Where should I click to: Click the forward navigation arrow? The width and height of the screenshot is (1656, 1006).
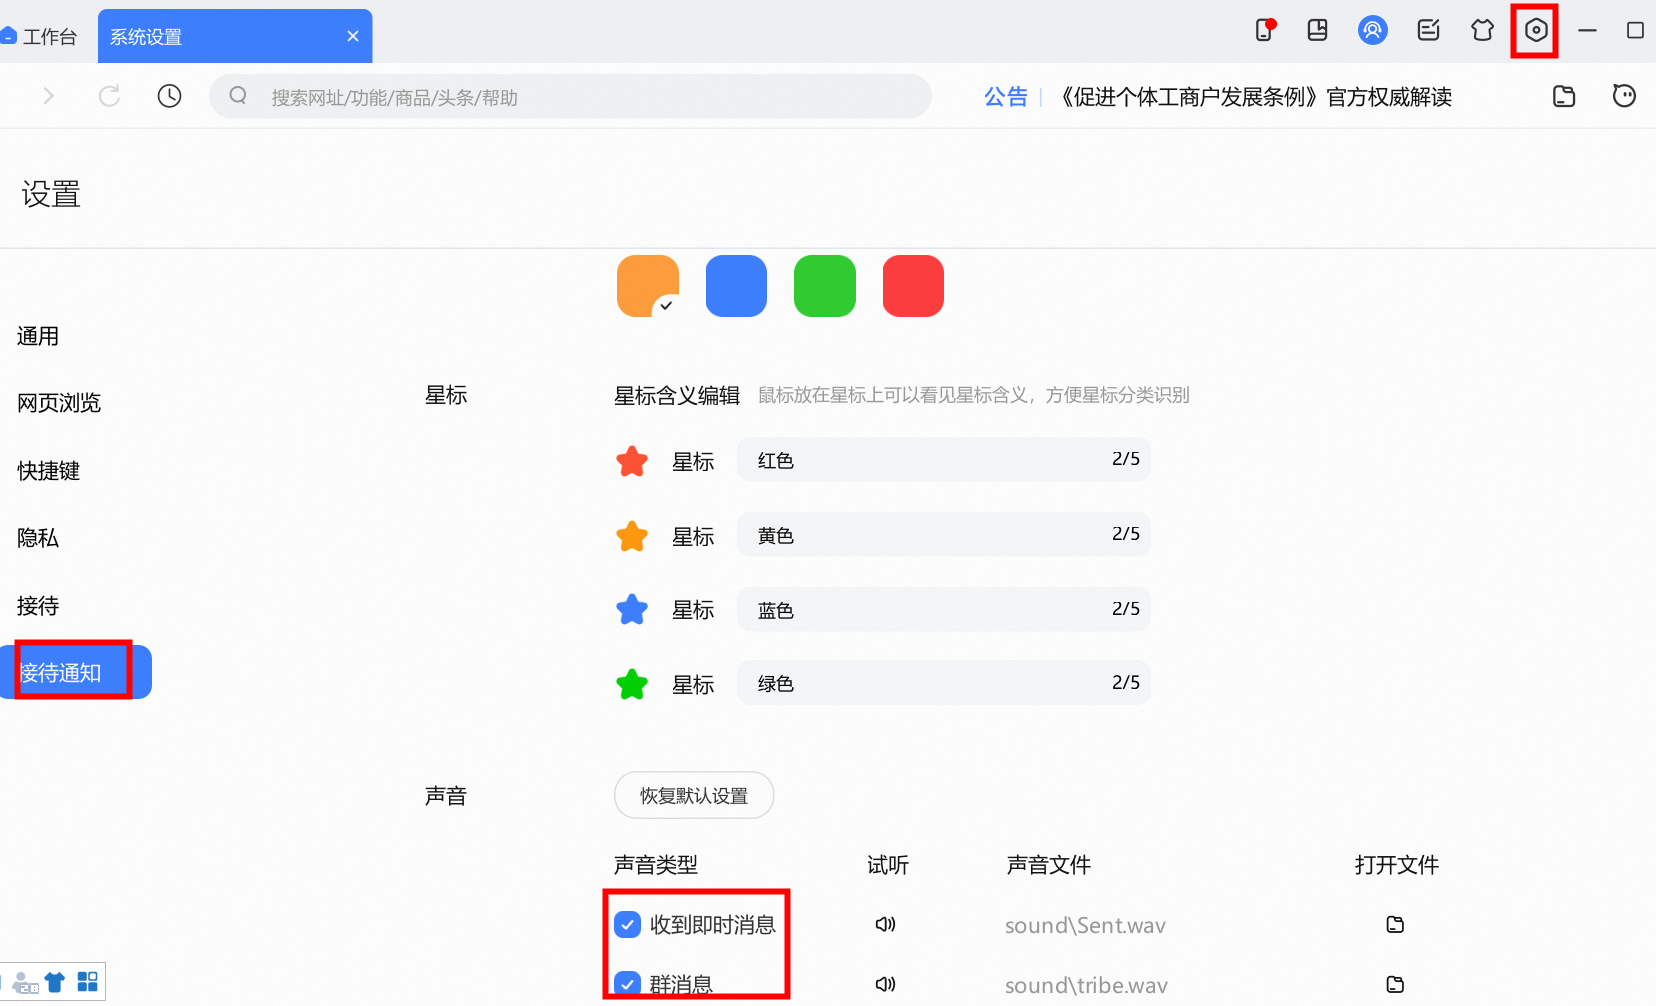point(48,96)
